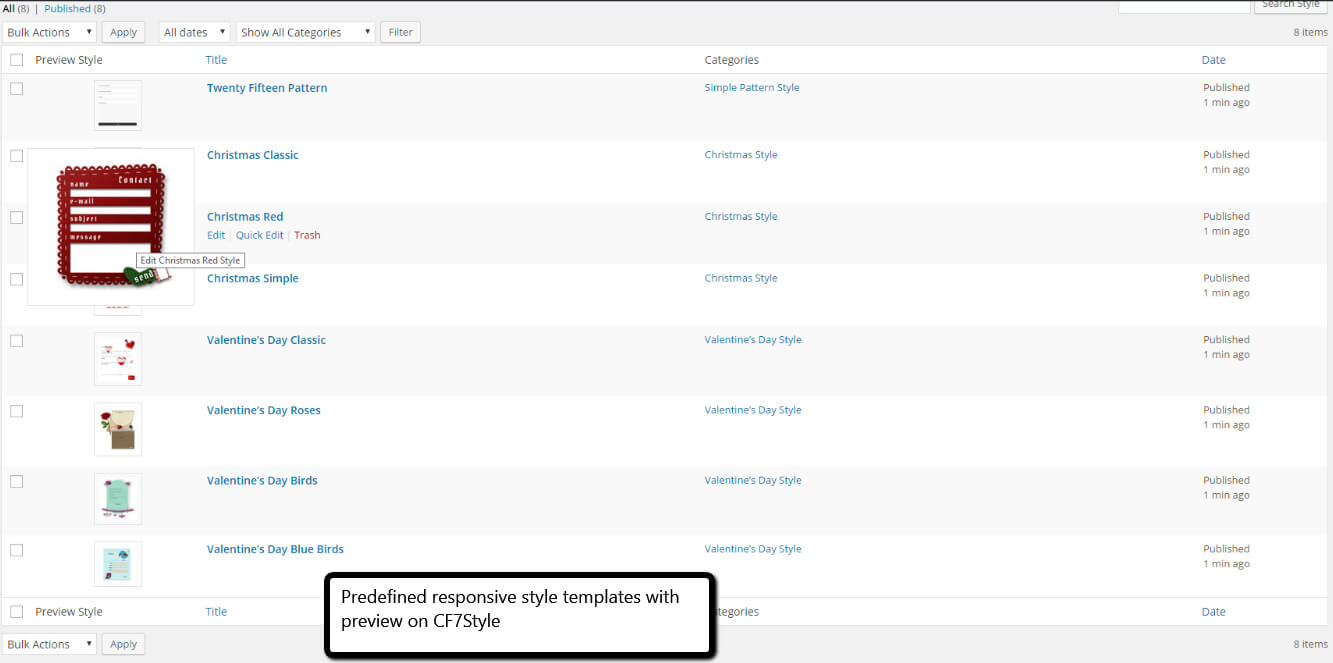Select the Valentine's Day Birds preview thumbnail
1333x663 pixels.
pyautogui.click(x=117, y=499)
